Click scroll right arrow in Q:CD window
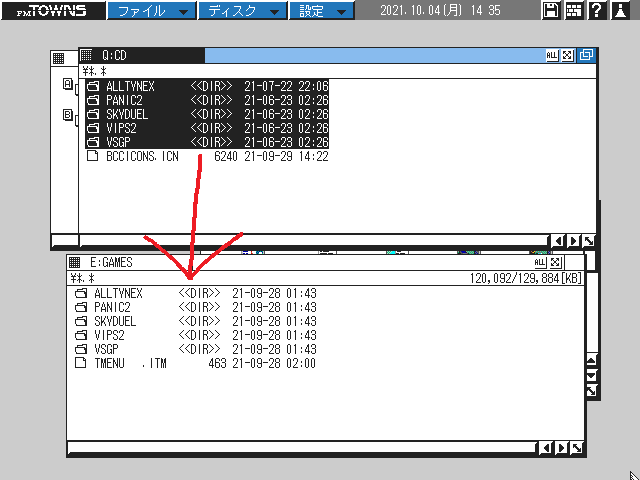 (573, 241)
